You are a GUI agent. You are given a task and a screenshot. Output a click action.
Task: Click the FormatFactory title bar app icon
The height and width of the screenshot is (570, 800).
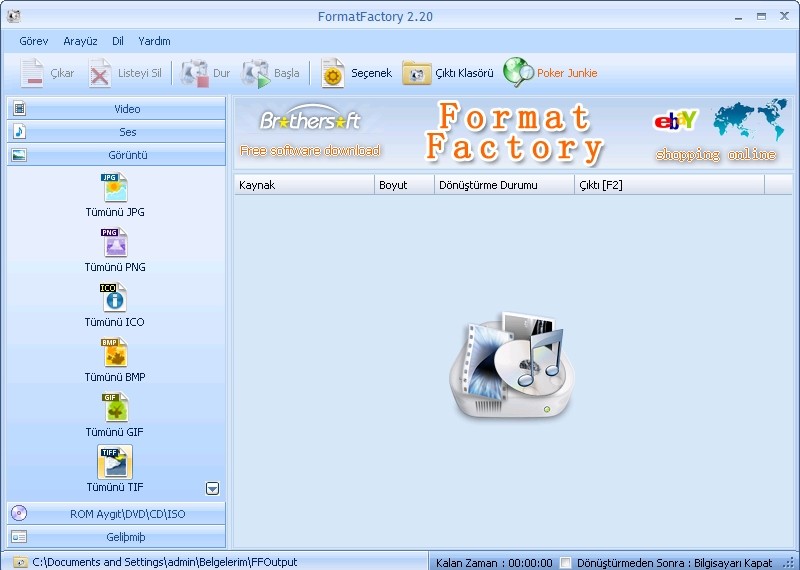14,16
